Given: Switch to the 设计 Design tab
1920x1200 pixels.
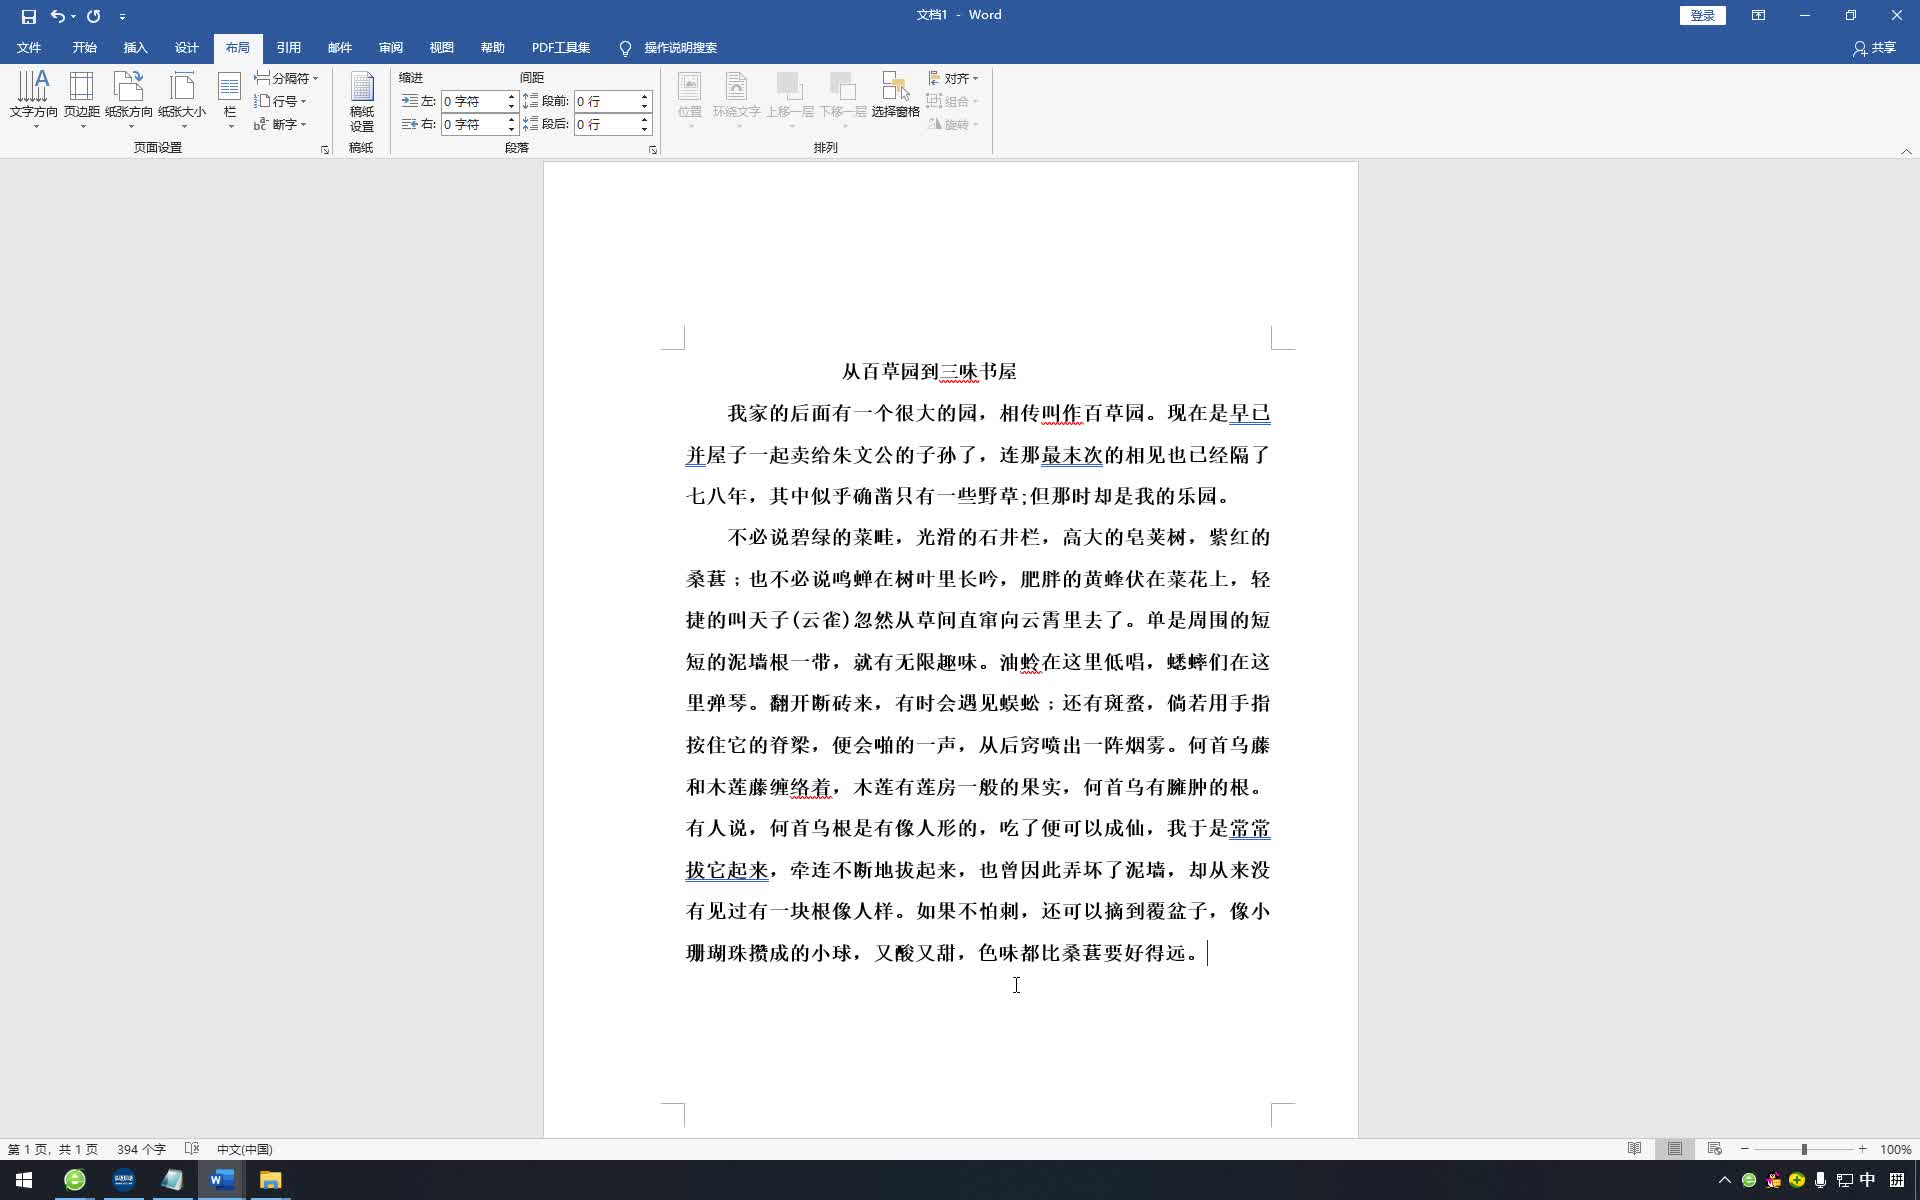Looking at the screenshot, I should pos(187,48).
